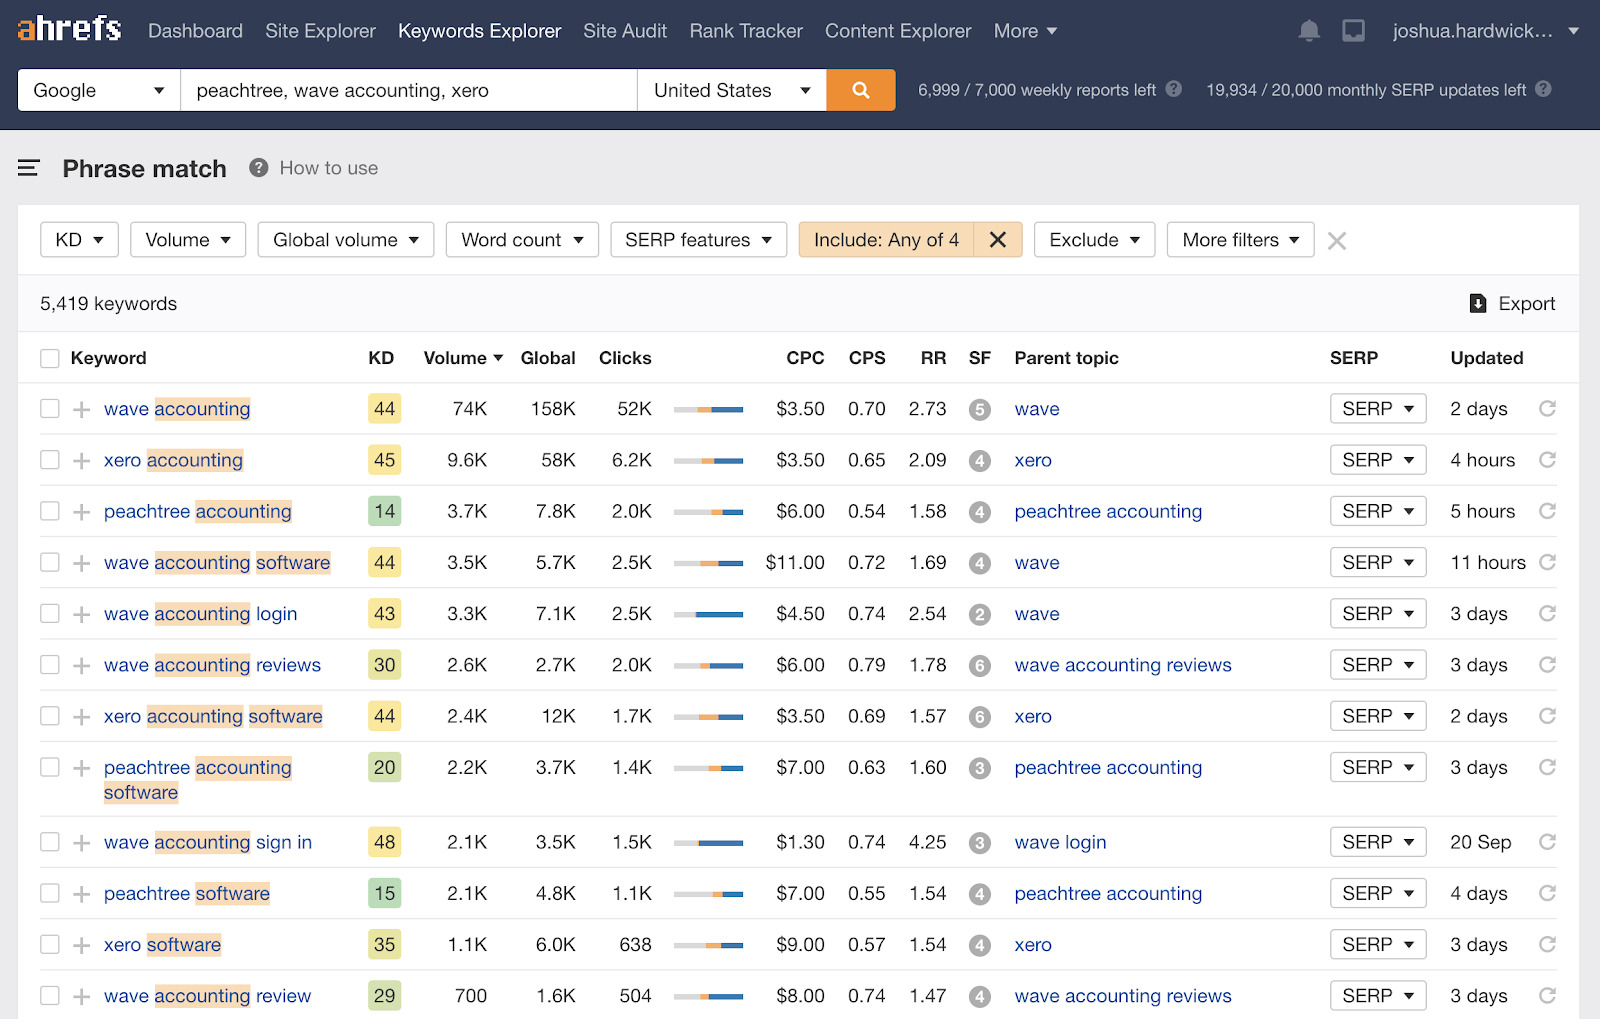The width and height of the screenshot is (1600, 1019).
Task: Open notifications via the bell icon
Action: (1308, 30)
